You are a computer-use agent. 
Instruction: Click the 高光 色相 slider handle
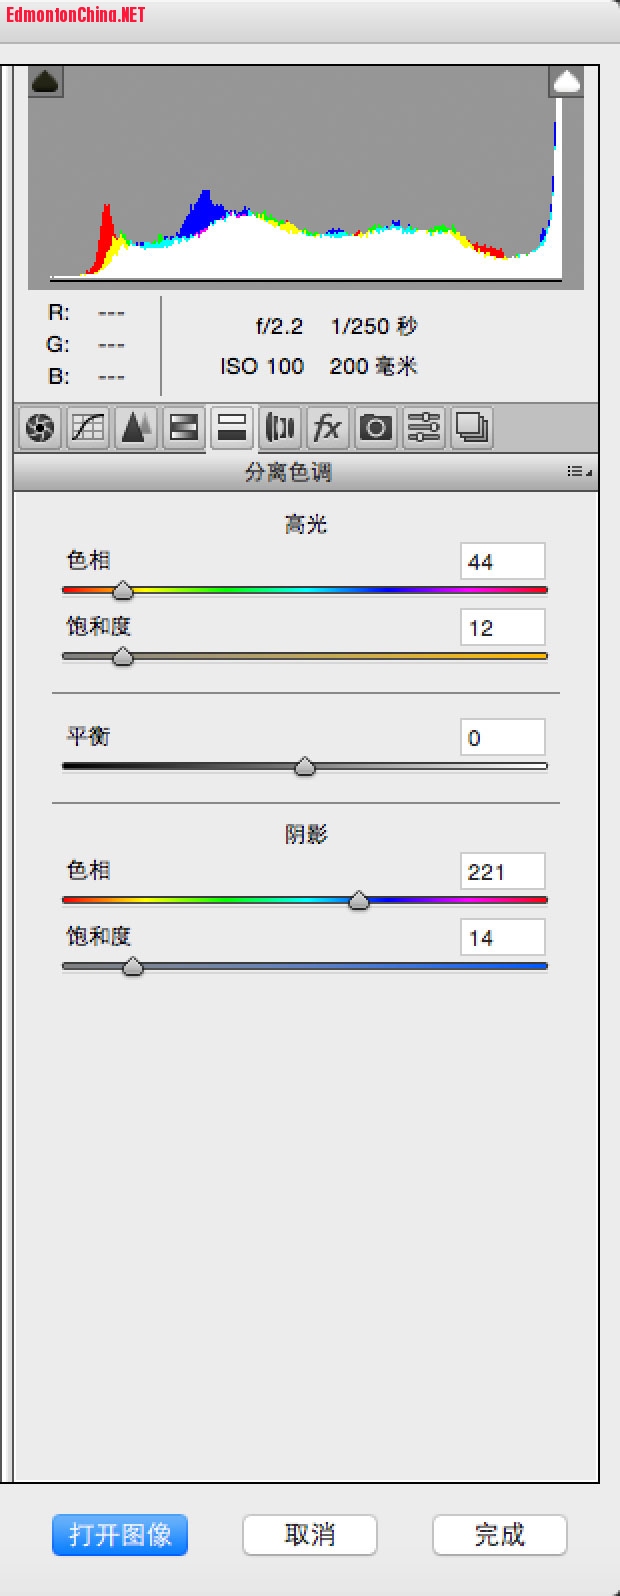click(123, 591)
